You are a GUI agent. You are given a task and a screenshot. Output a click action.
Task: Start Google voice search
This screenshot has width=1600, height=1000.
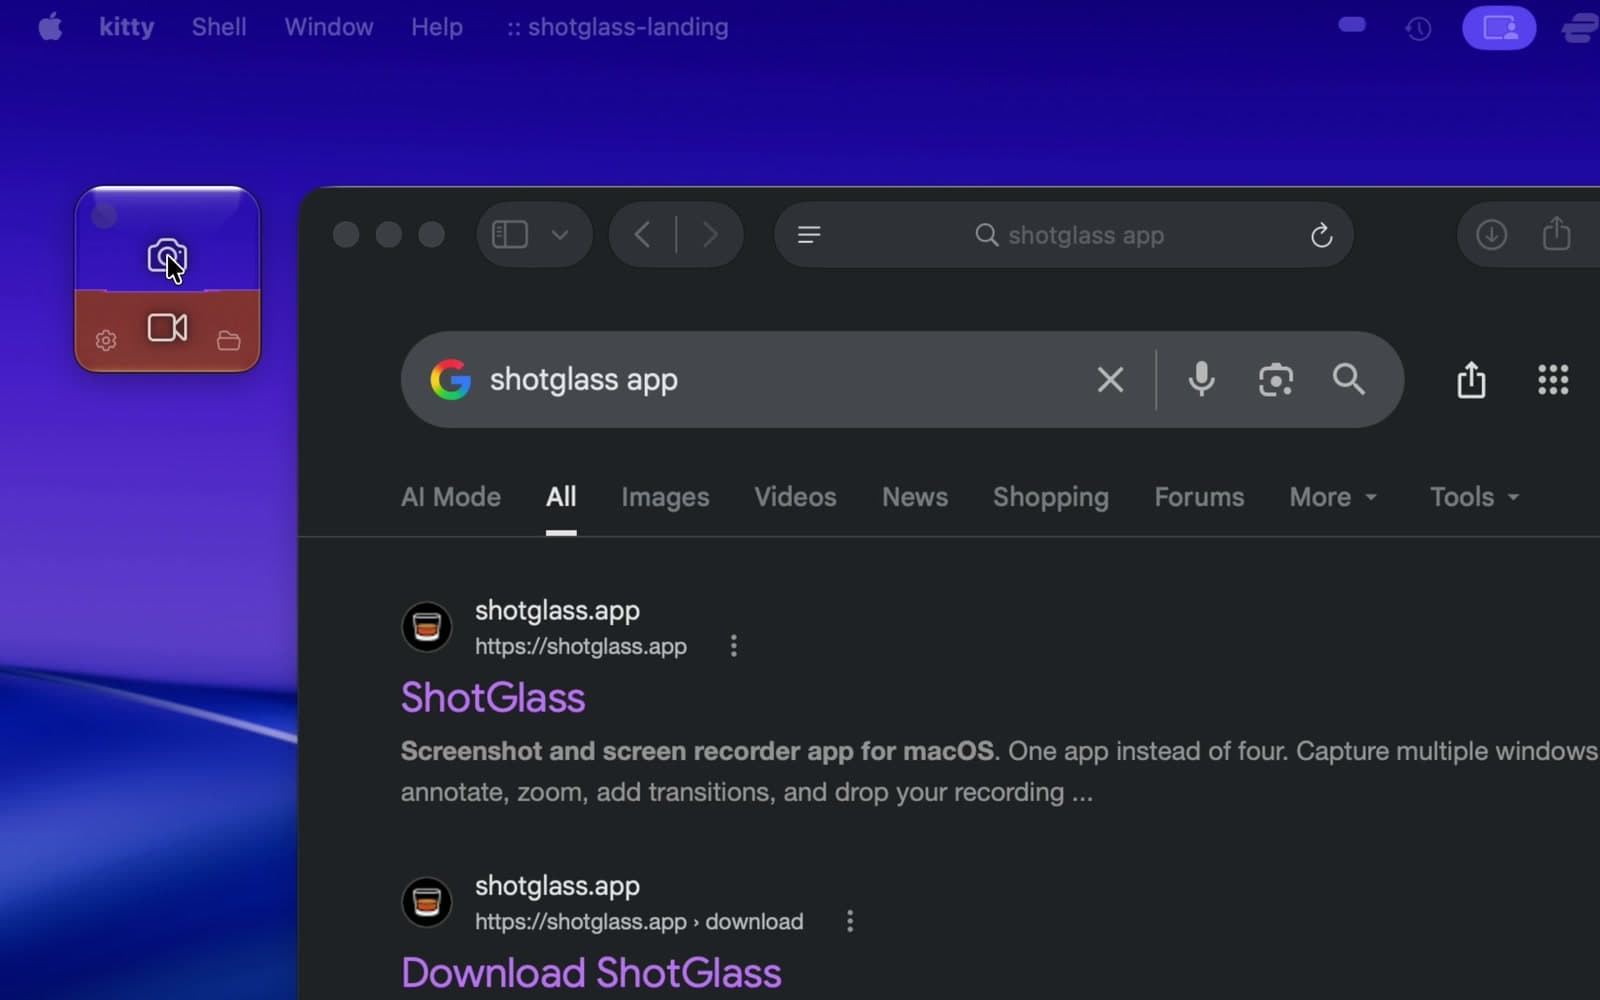pos(1202,380)
